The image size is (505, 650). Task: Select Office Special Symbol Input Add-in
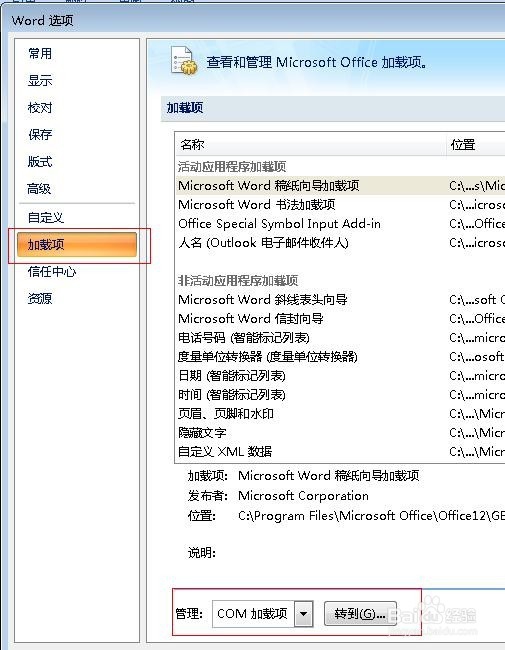[x=340, y=223]
